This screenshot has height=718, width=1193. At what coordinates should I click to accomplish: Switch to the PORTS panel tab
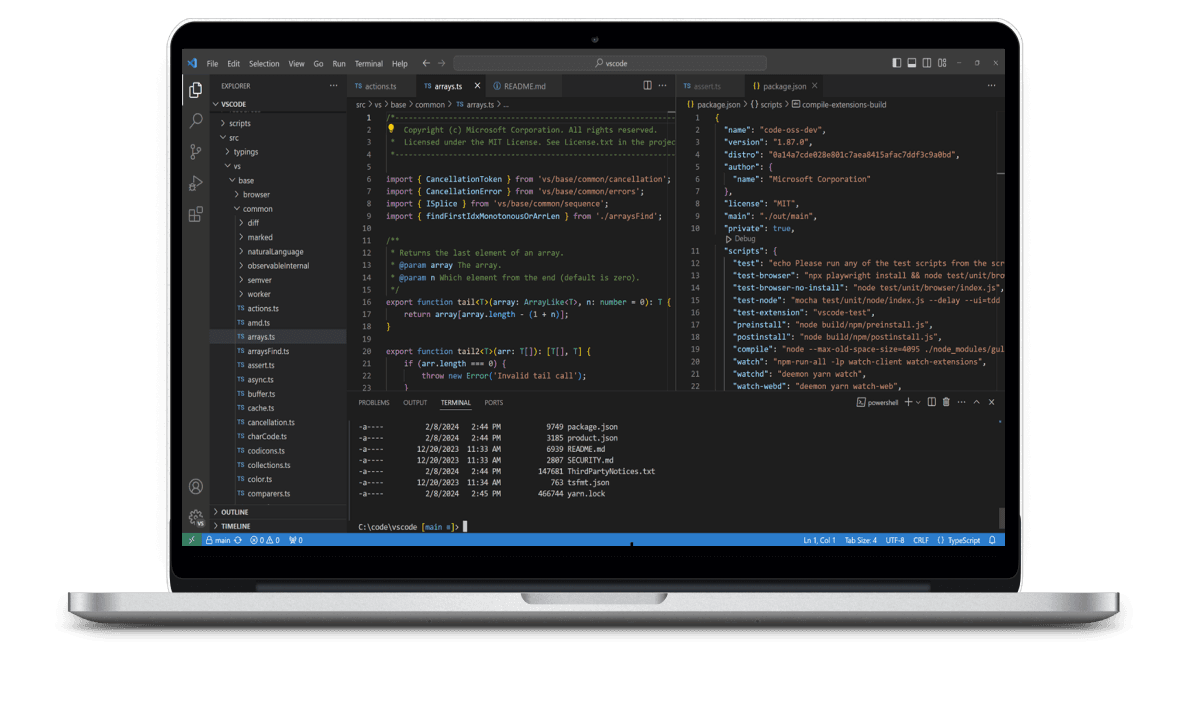coord(494,402)
